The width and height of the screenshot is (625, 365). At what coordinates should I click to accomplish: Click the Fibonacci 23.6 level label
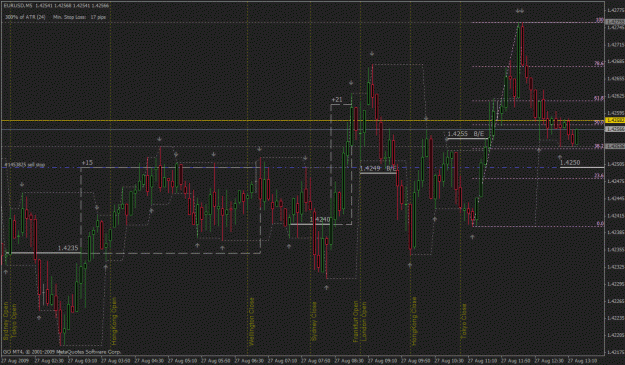tap(599, 175)
